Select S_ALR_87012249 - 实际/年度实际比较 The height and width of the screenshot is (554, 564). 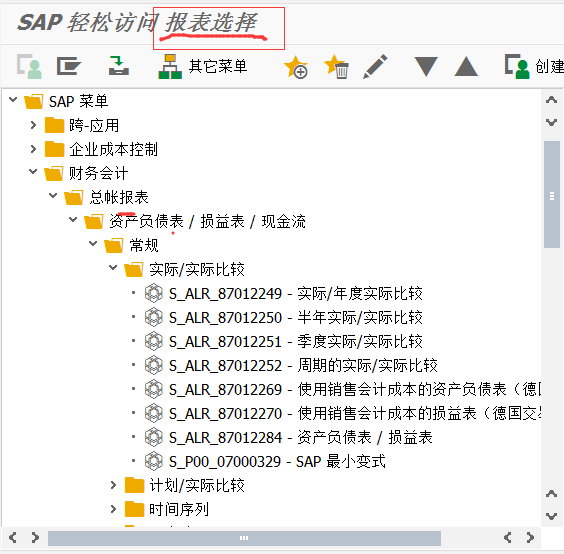click(x=296, y=294)
